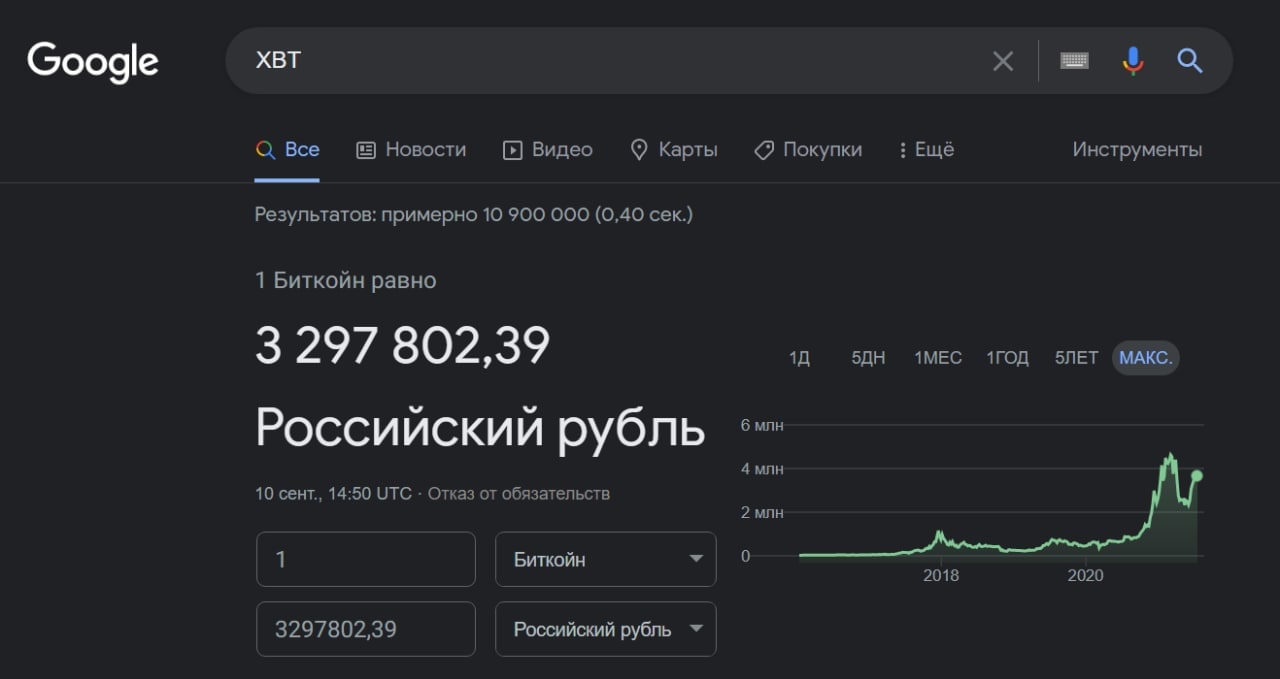Submit search with the magnifier icon
Viewport: 1280px width, 679px height.
tap(1189, 61)
